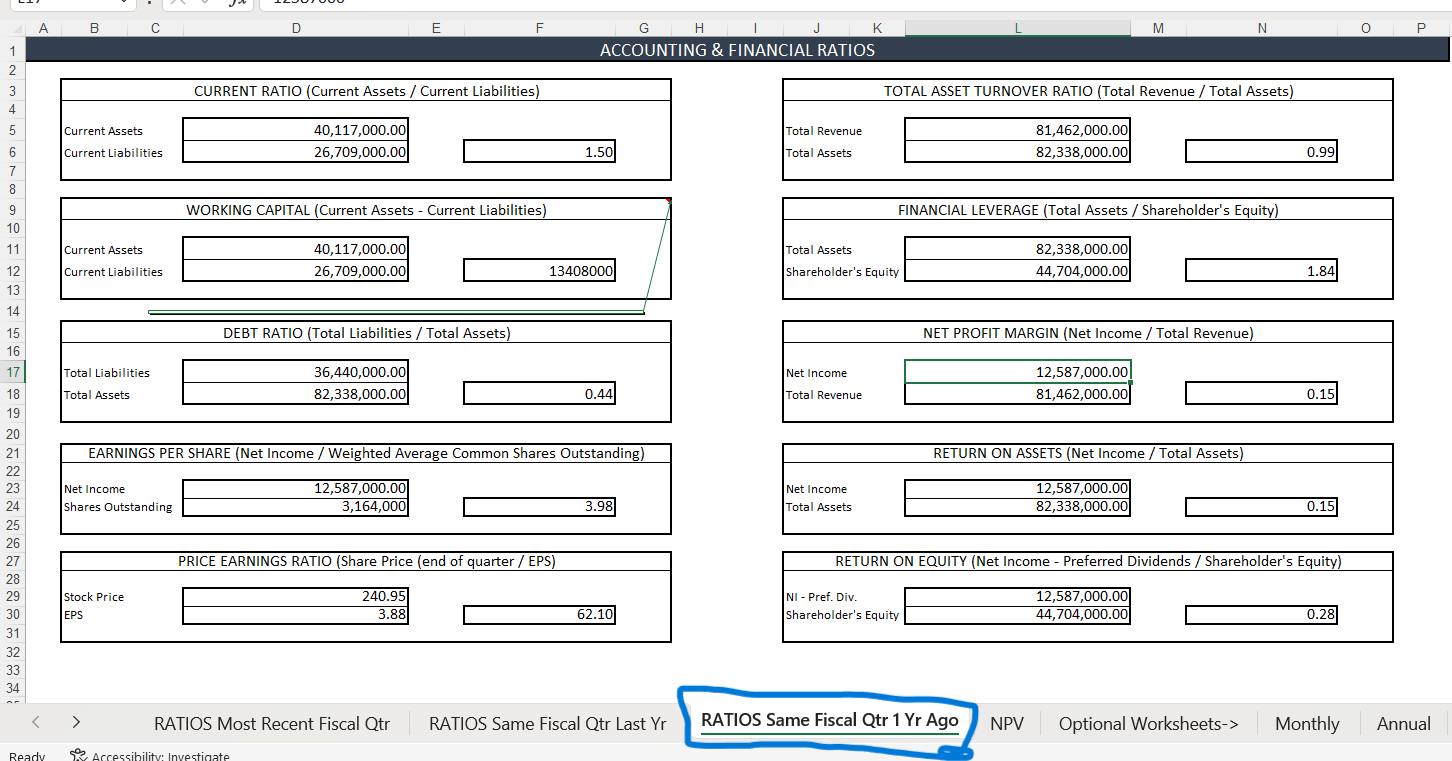Screen dimensions: 1452x761
Task: Select the Return on Assets result 0.15
Action: point(1261,506)
